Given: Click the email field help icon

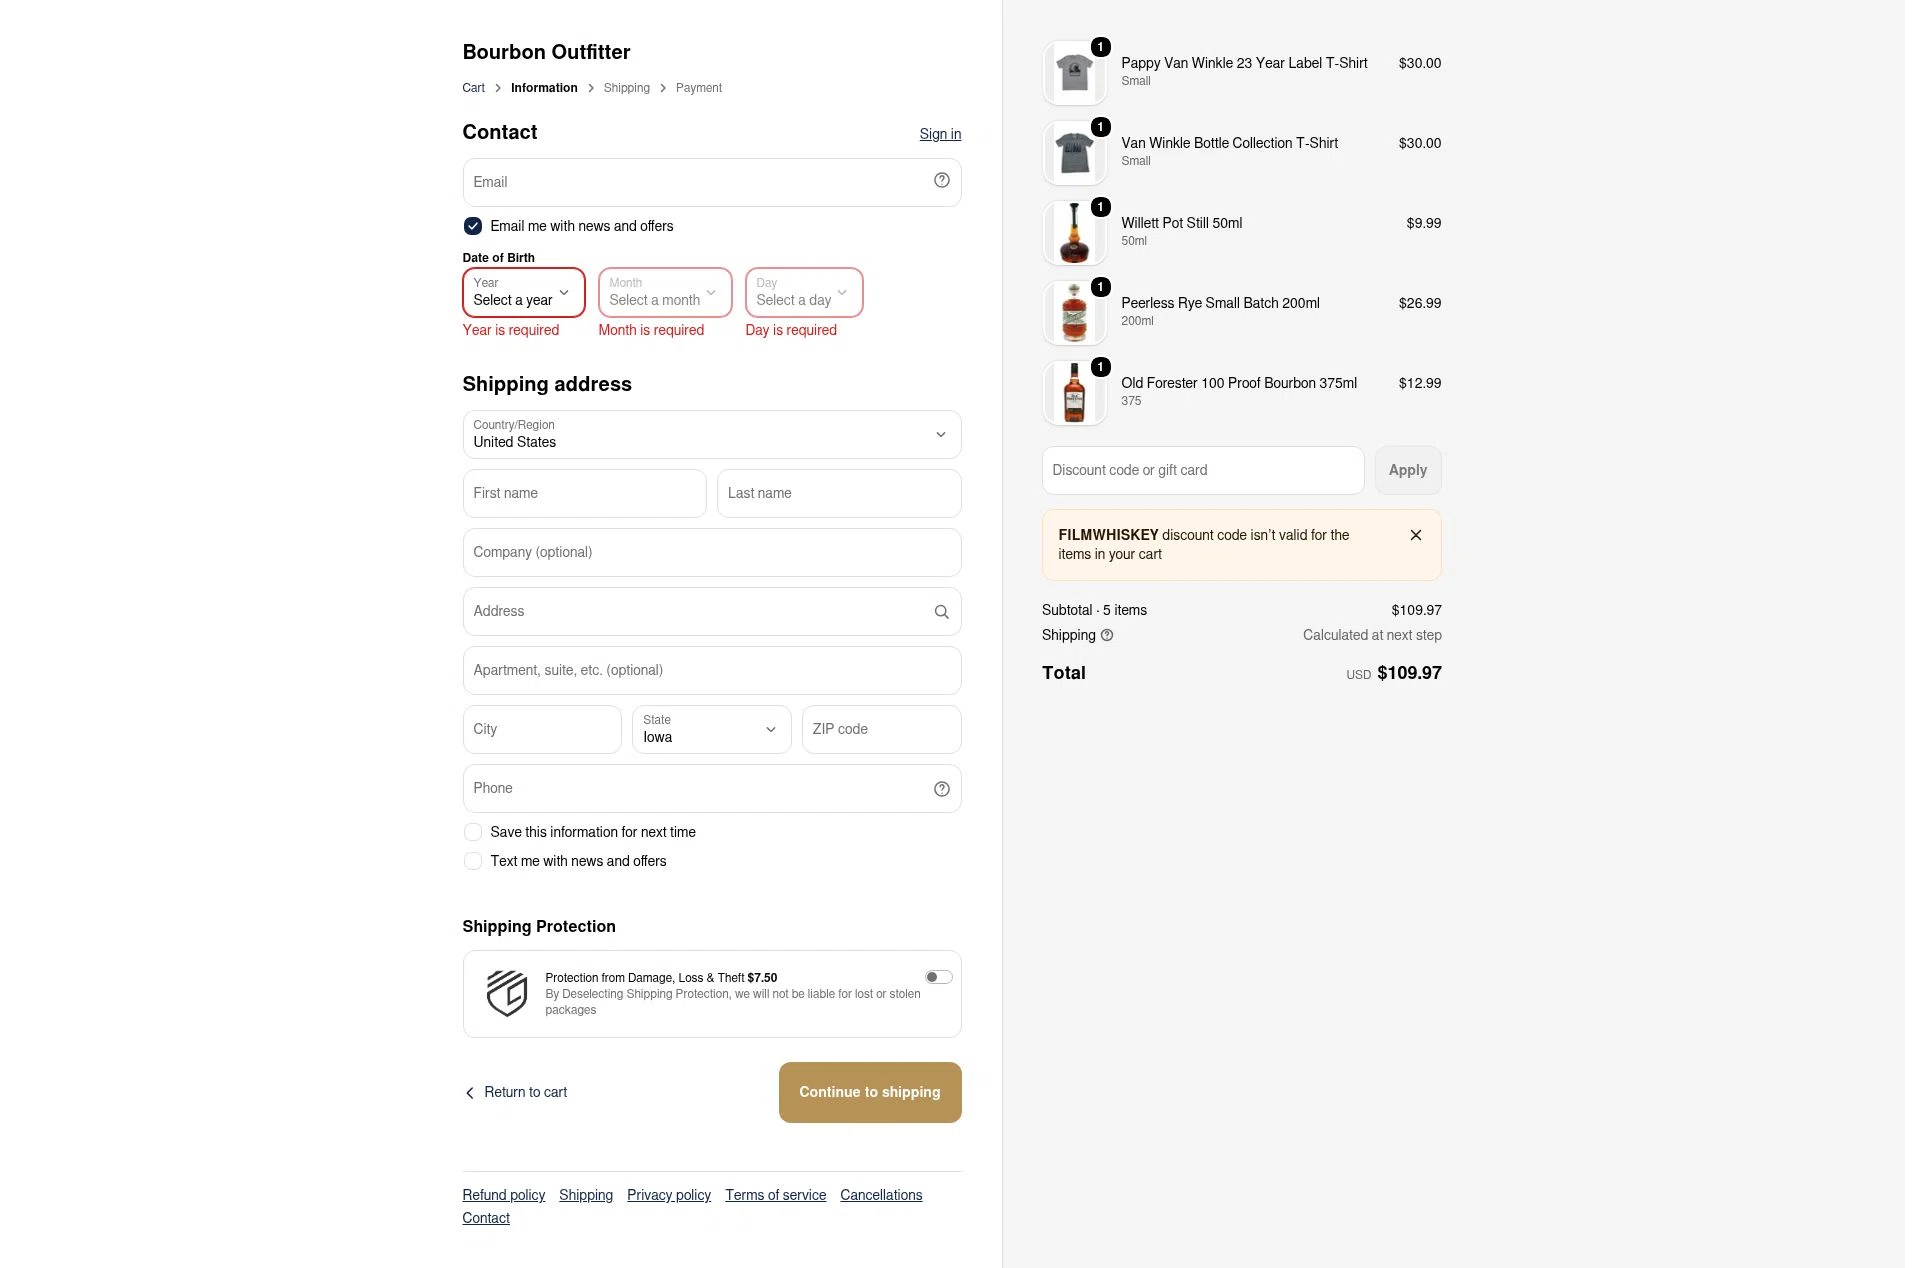Looking at the screenshot, I should 941,181.
